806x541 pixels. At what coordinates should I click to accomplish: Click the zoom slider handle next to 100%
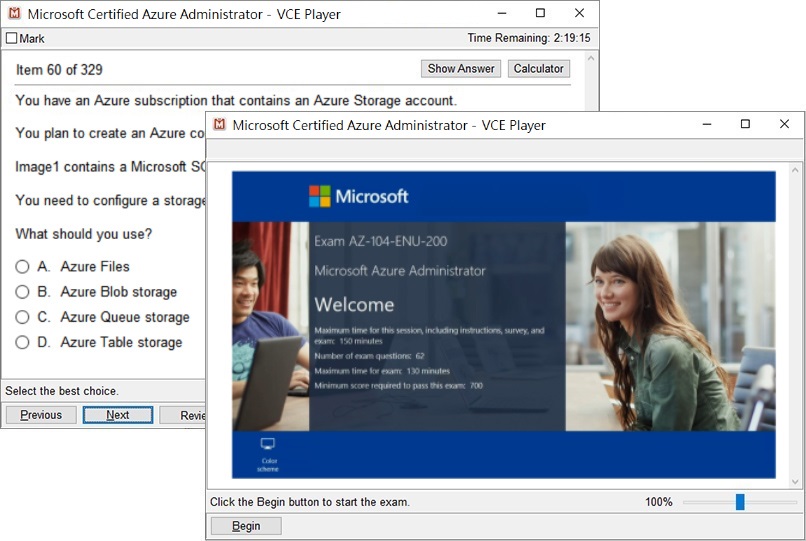click(740, 502)
